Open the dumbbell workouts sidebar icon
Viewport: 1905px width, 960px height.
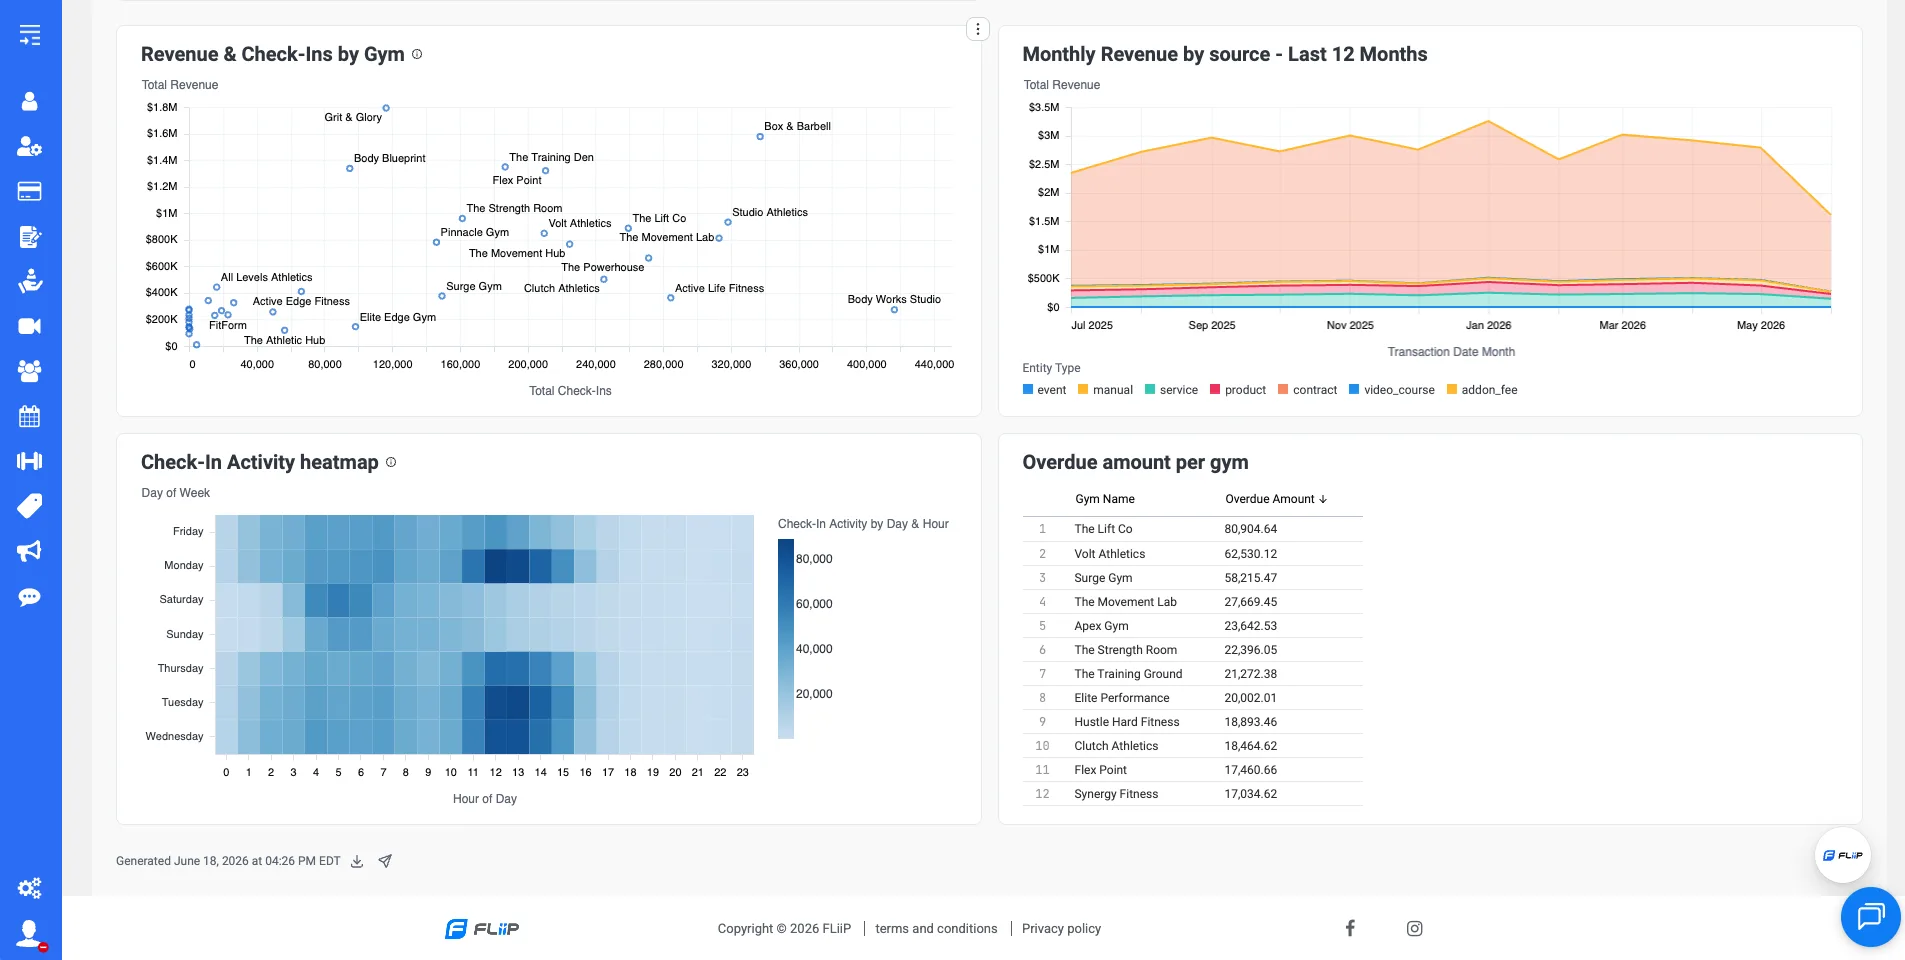pos(30,461)
